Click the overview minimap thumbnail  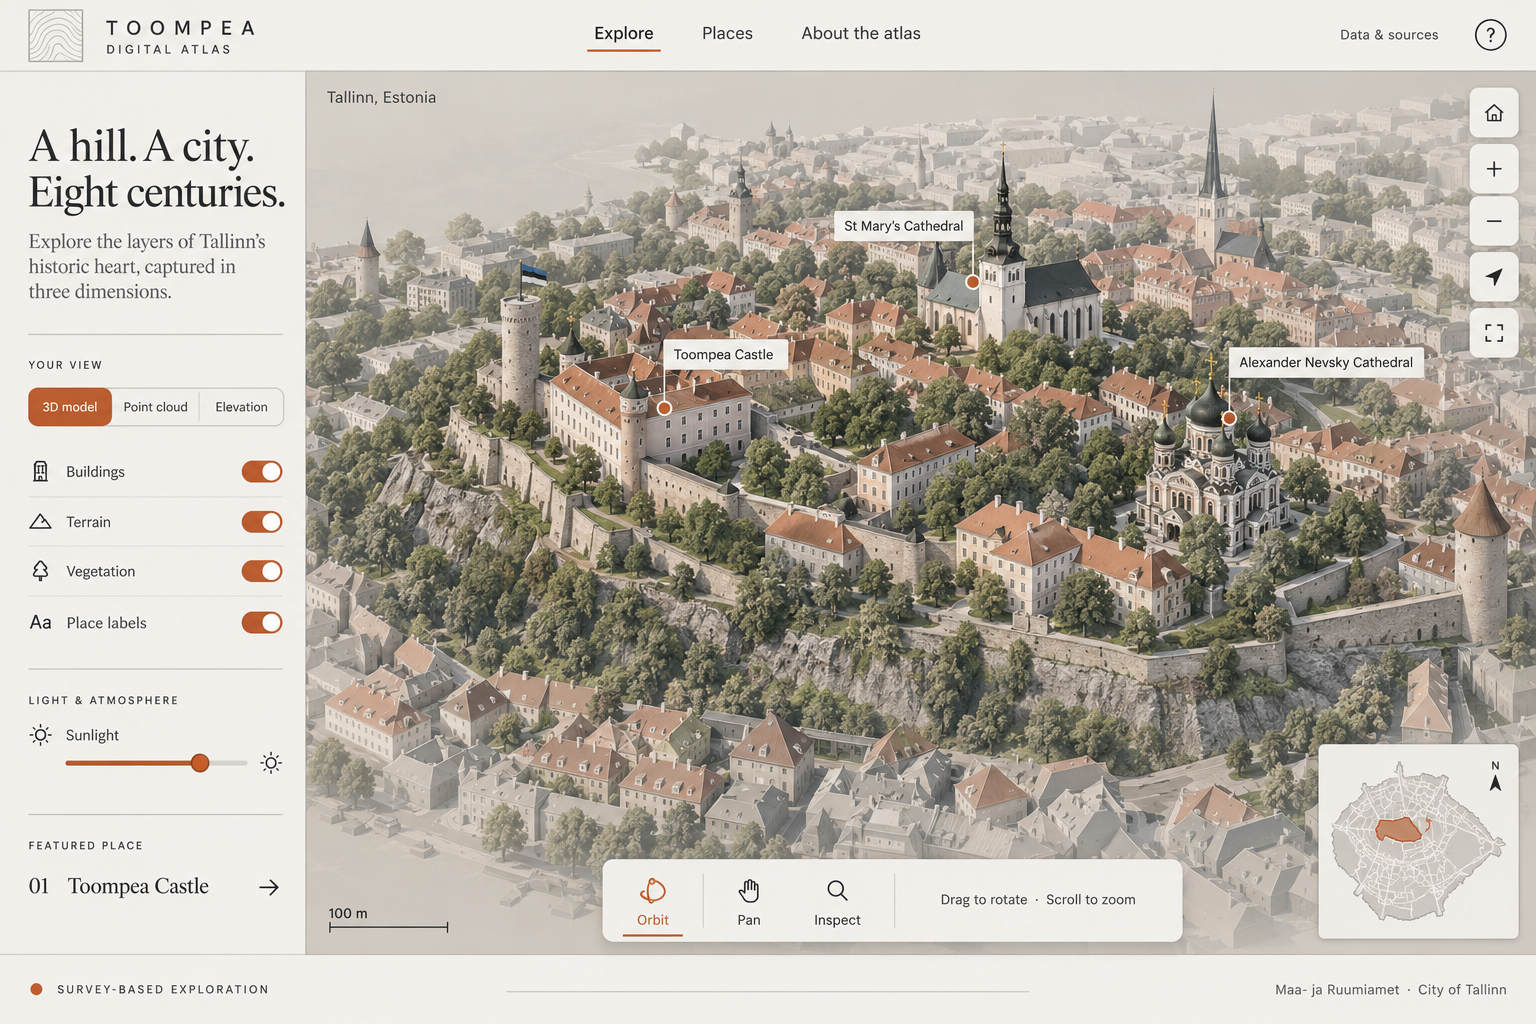tap(1418, 841)
